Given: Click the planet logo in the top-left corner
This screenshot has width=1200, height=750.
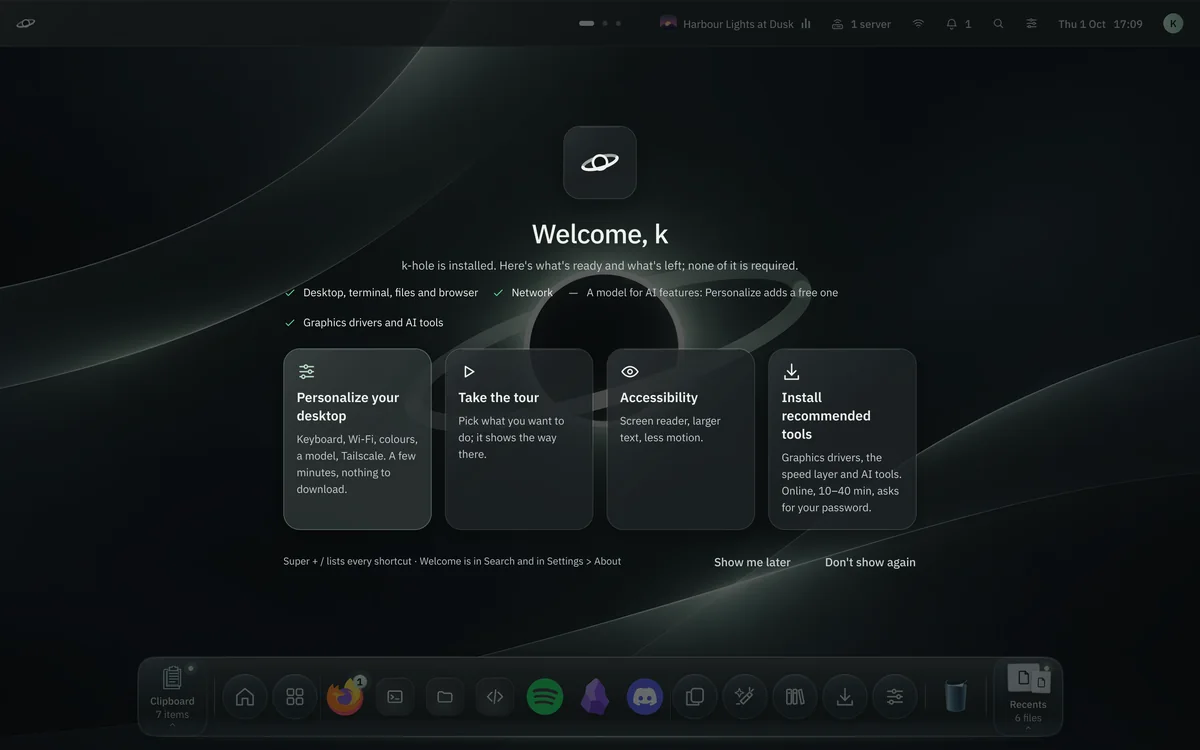Looking at the screenshot, I should click(x=26, y=23).
